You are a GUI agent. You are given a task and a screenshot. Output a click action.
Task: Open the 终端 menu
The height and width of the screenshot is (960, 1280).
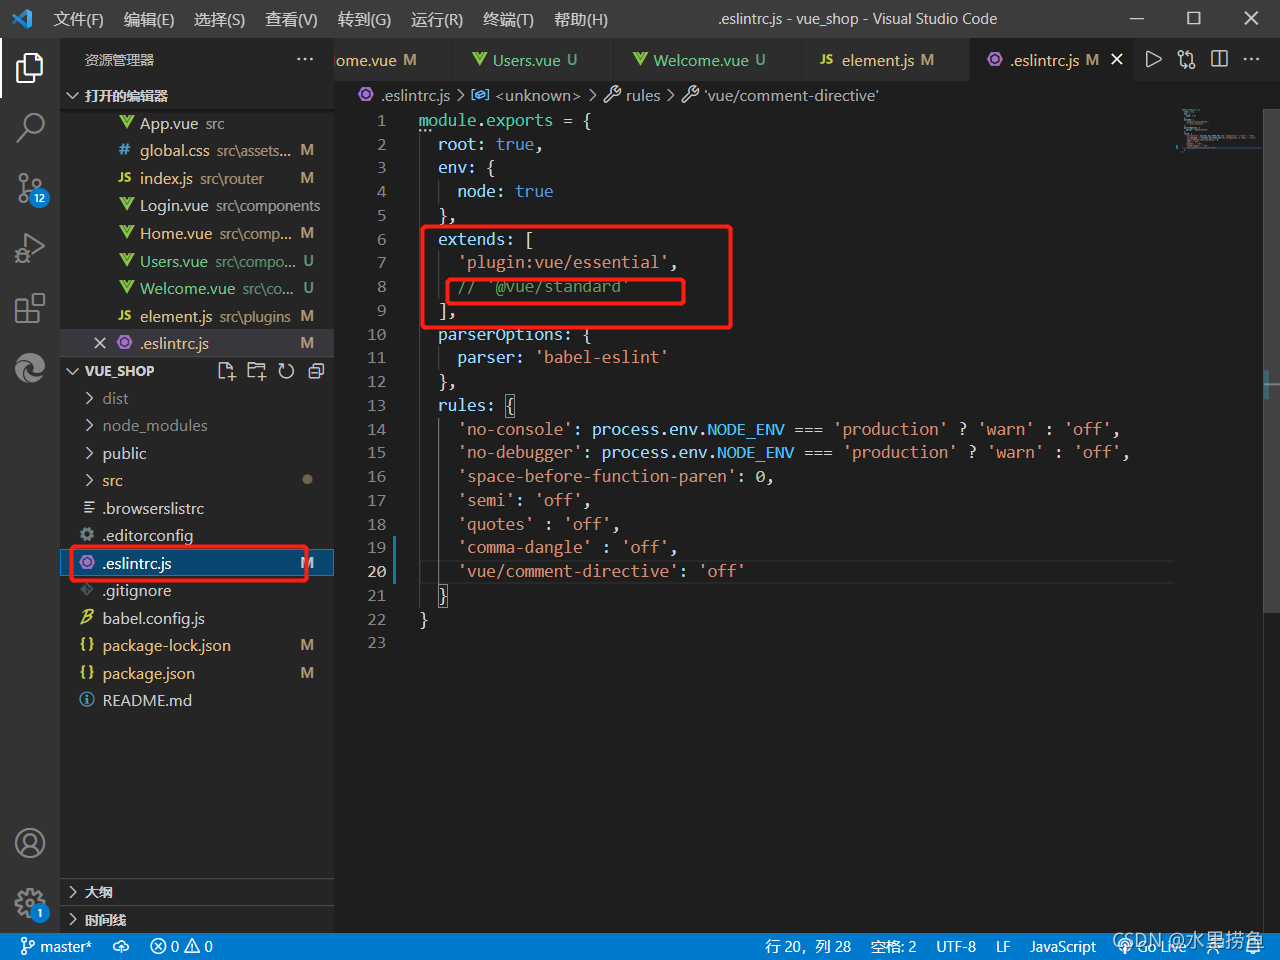click(x=509, y=19)
